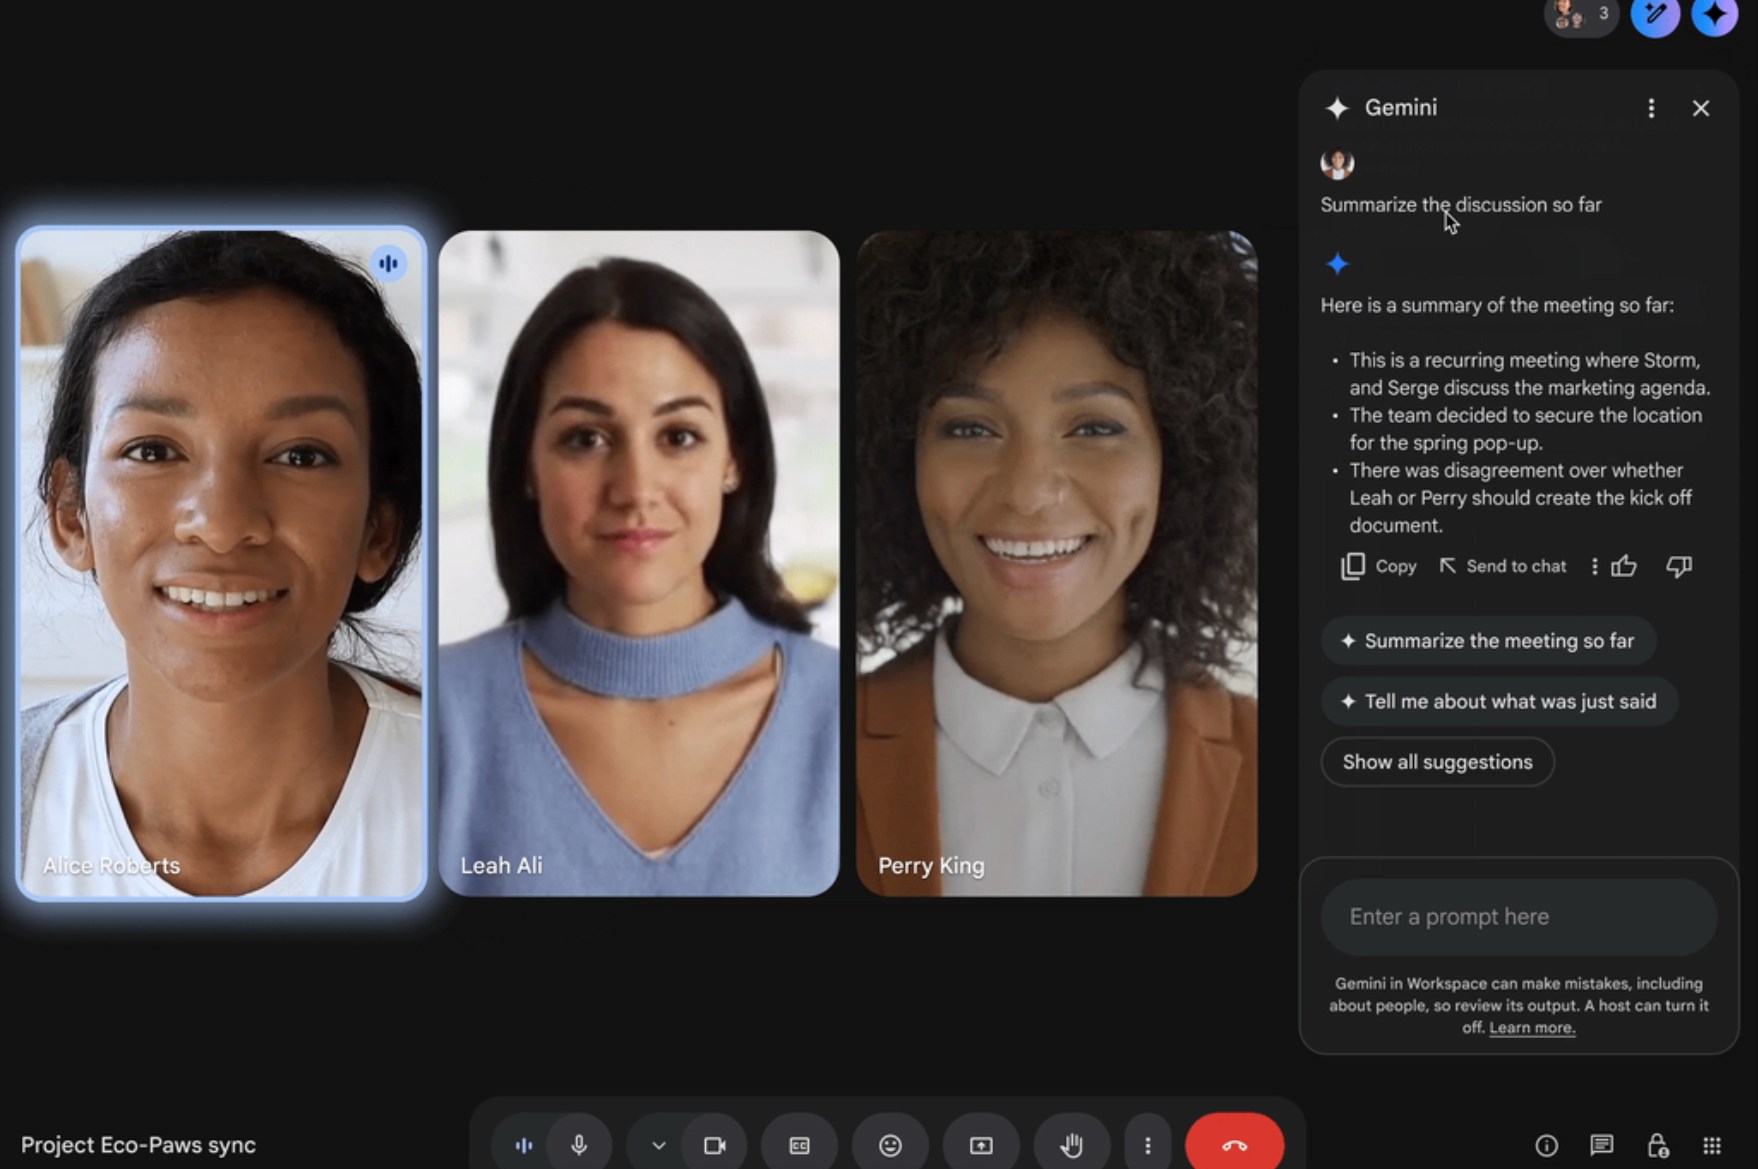
Task: Open the activities grid icon
Action: 1712,1145
